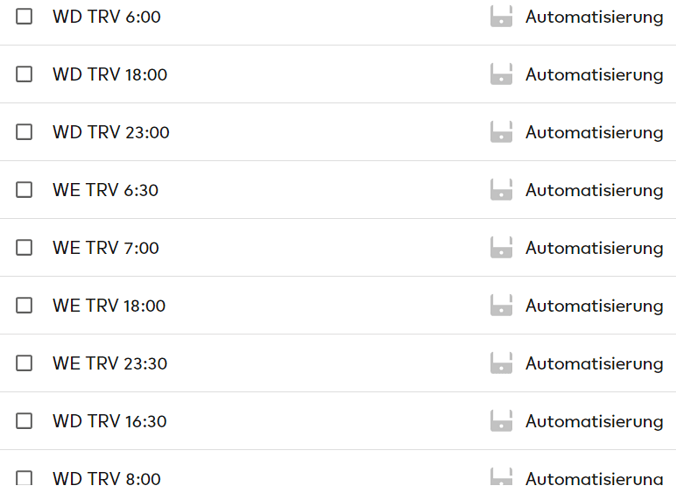676x500 pixels.
Task: Click the automation icon beside WE TRV 18:00
Action: [501, 306]
